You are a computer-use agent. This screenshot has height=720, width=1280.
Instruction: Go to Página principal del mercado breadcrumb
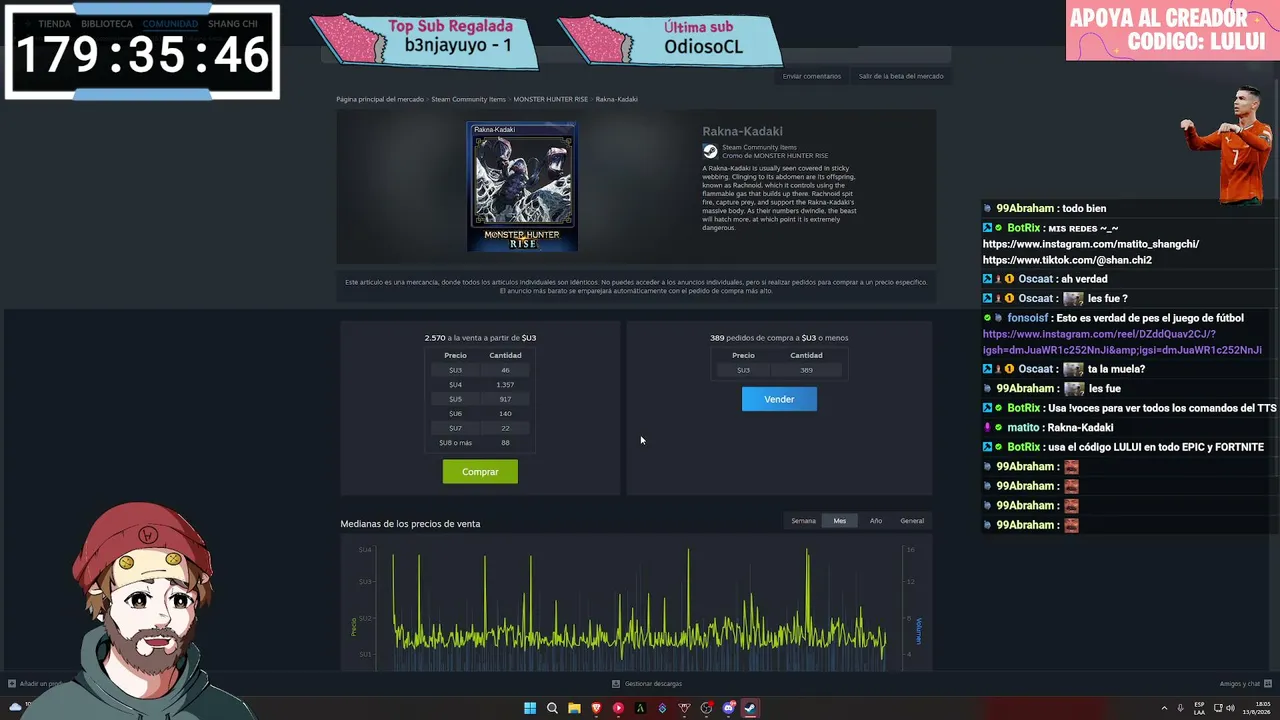pyautogui.click(x=380, y=99)
